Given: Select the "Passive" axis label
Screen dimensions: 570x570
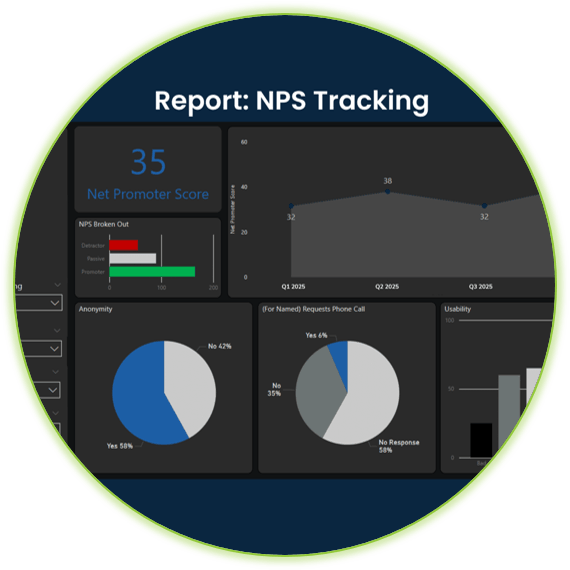Looking at the screenshot, I should 96,259.
